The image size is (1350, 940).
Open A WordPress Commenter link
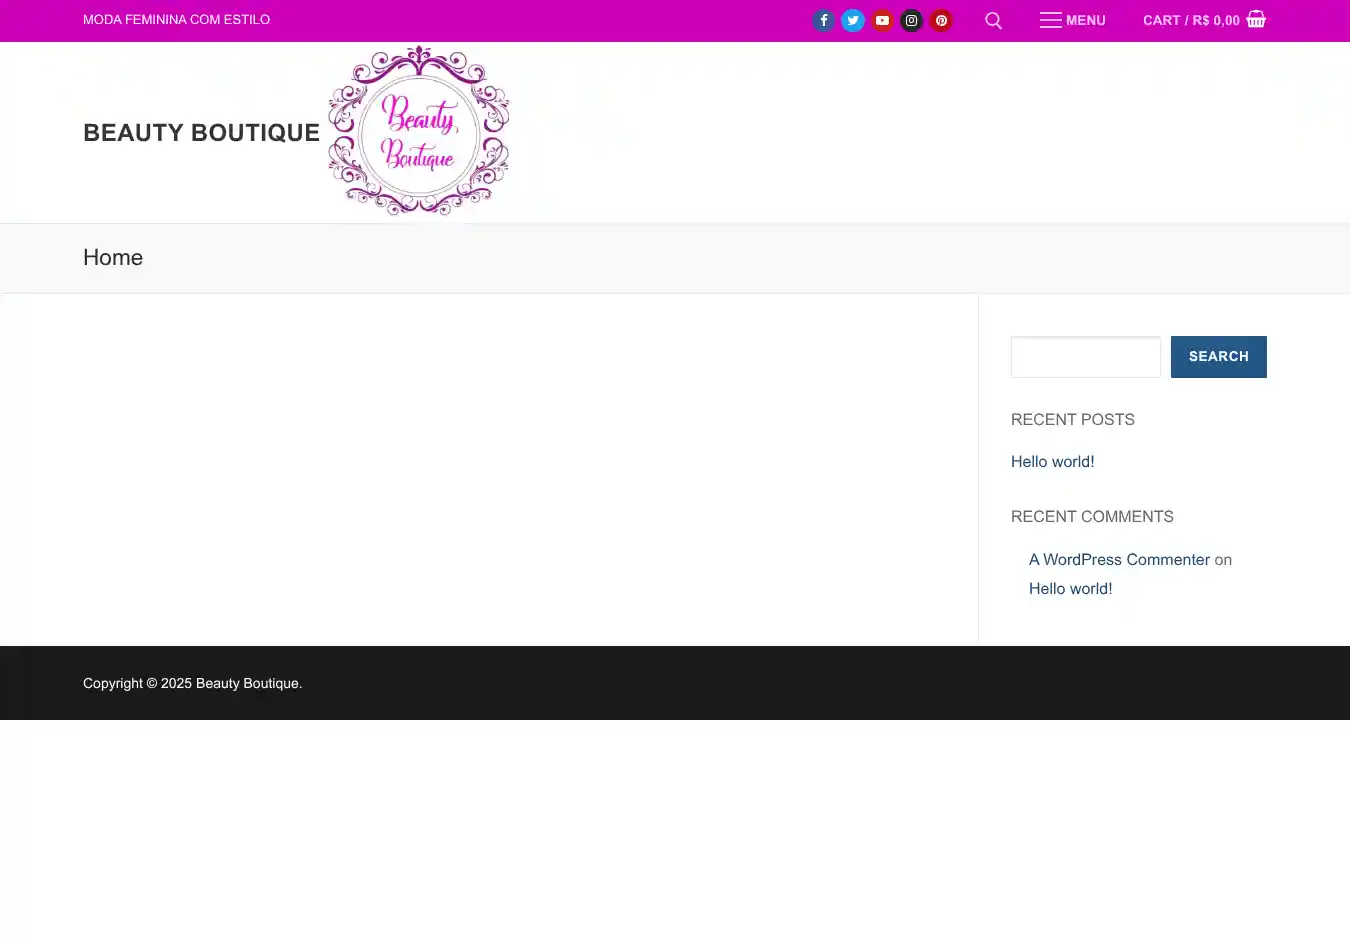(x=1119, y=559)
